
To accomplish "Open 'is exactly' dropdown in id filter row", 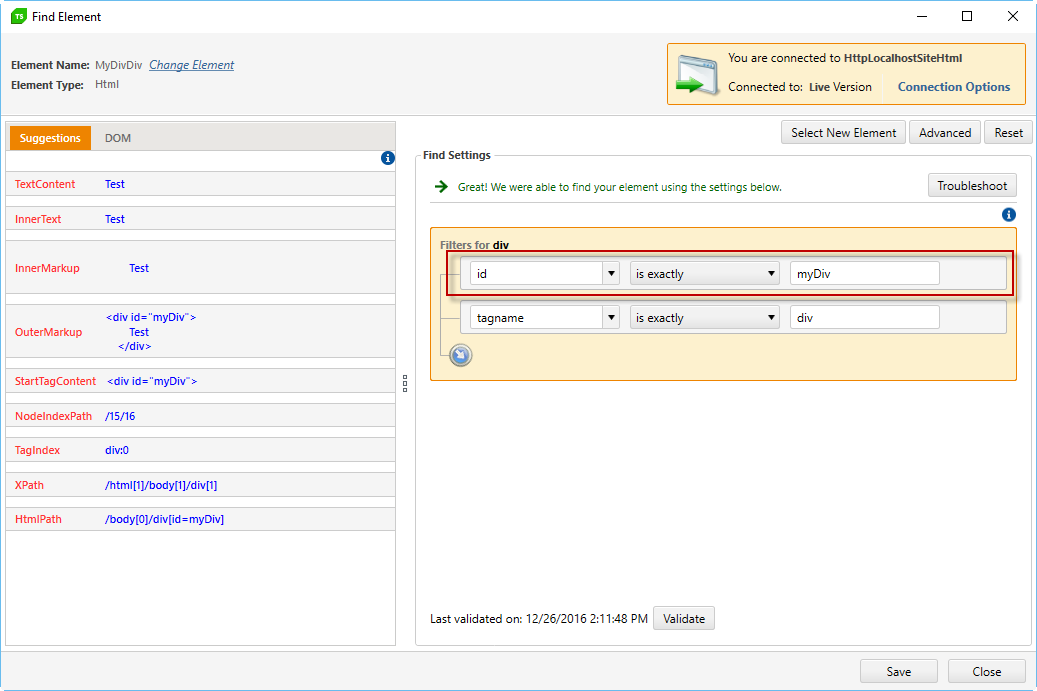I will (704, 273).
